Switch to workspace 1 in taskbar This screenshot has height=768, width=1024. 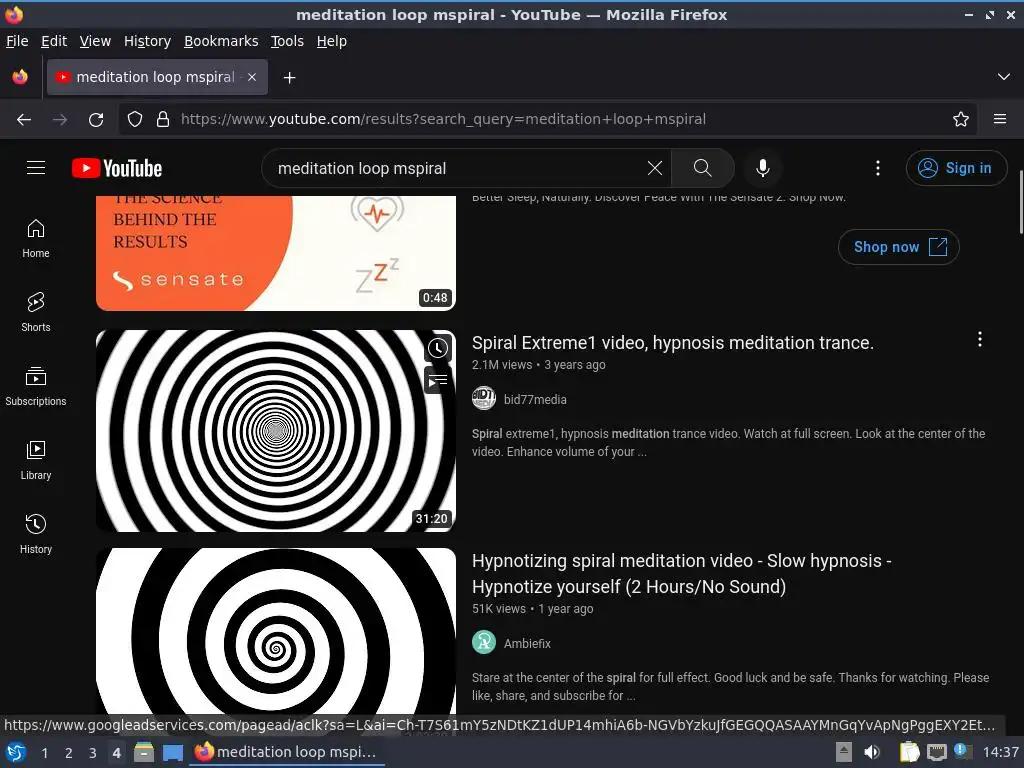tap(44, 752)
